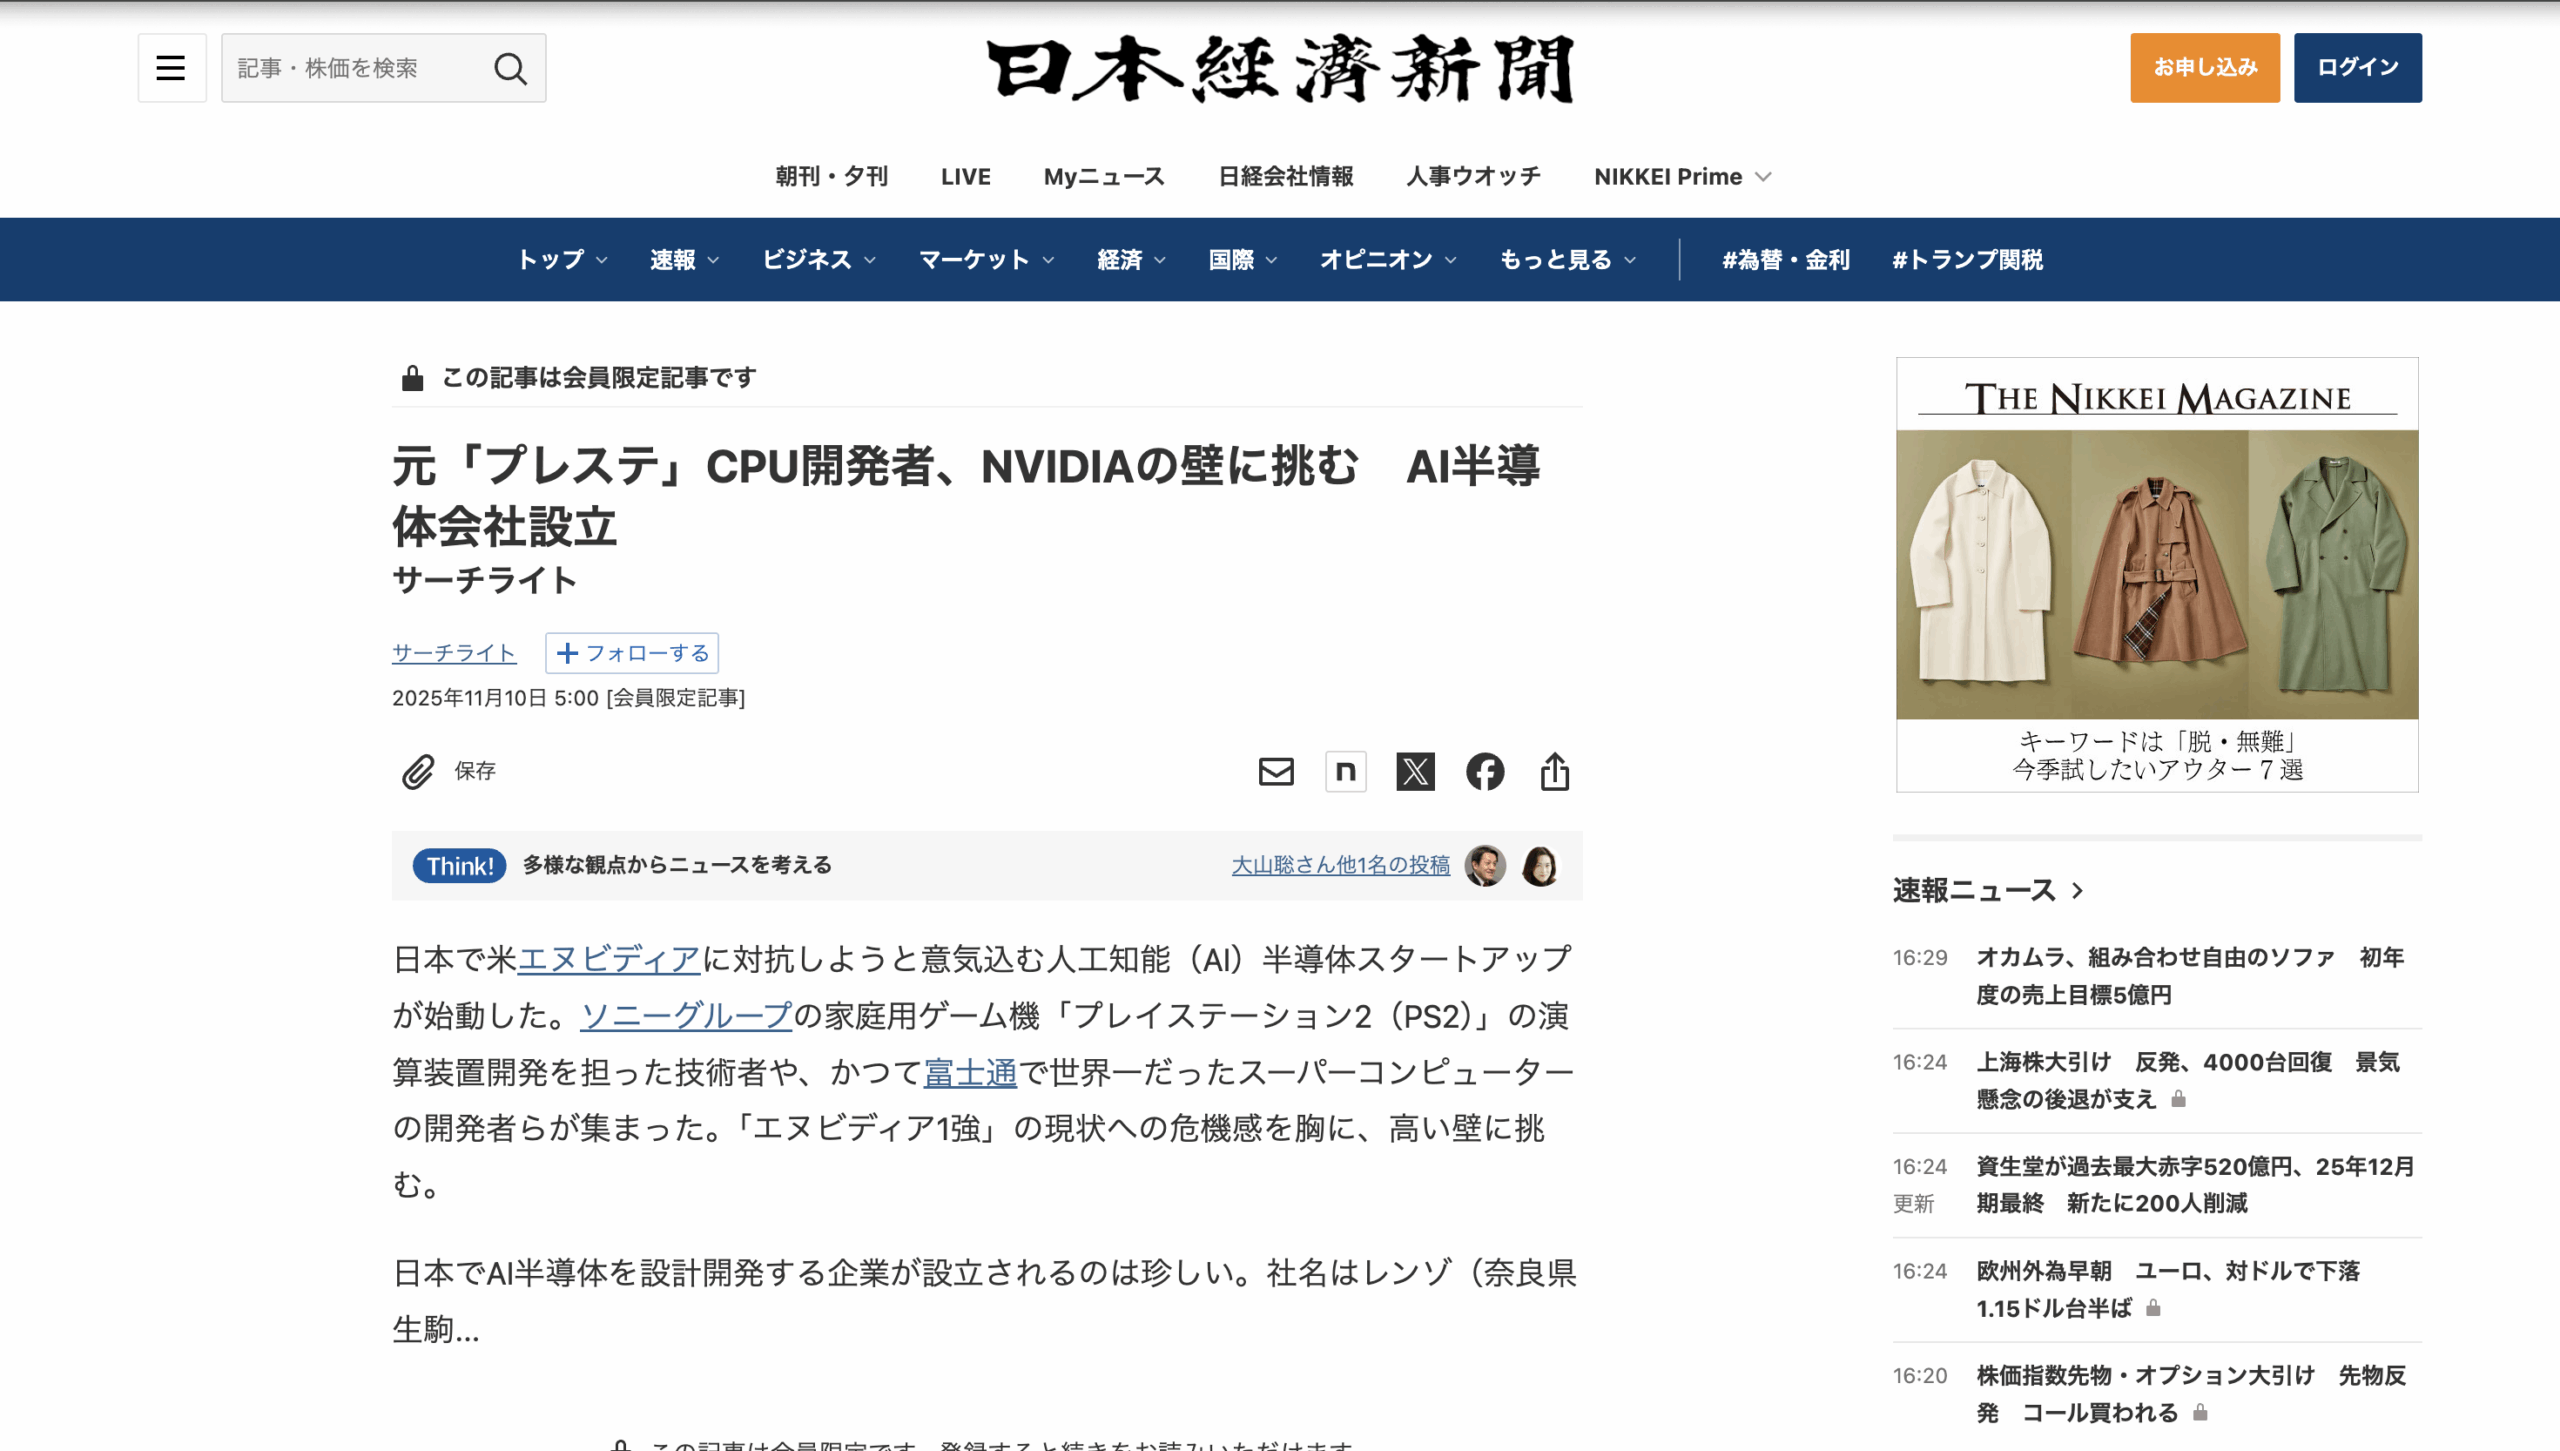The image size is (2560, 1451).
Task: Click the upload share icon
Action: [x=1555, y=772]
